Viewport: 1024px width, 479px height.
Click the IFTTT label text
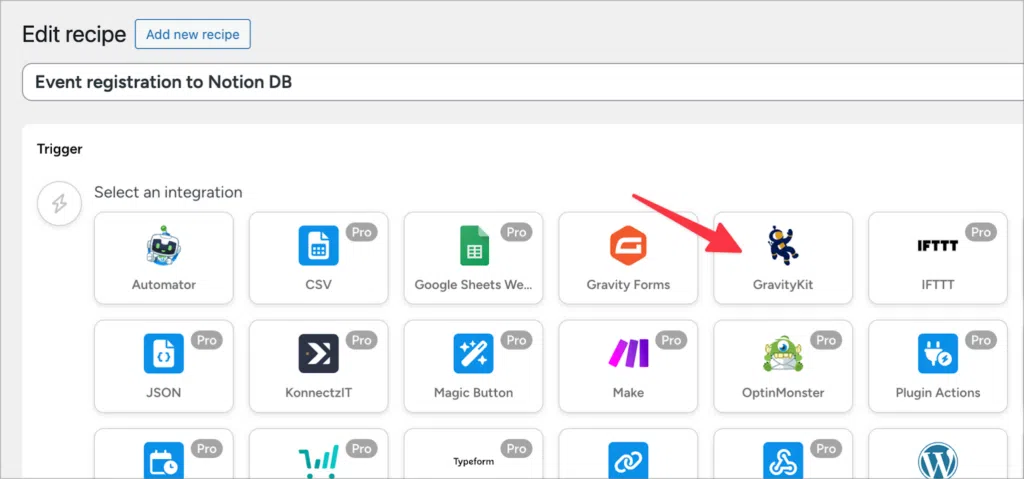(938, 285)
